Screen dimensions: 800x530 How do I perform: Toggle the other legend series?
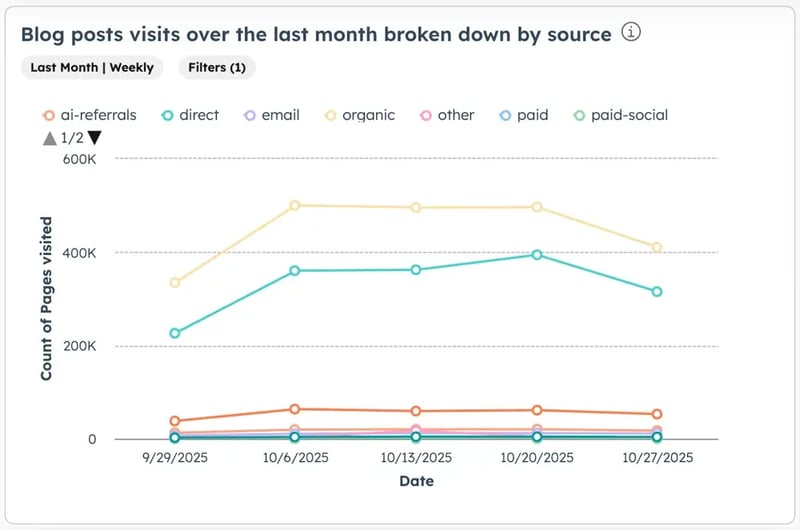447,115
